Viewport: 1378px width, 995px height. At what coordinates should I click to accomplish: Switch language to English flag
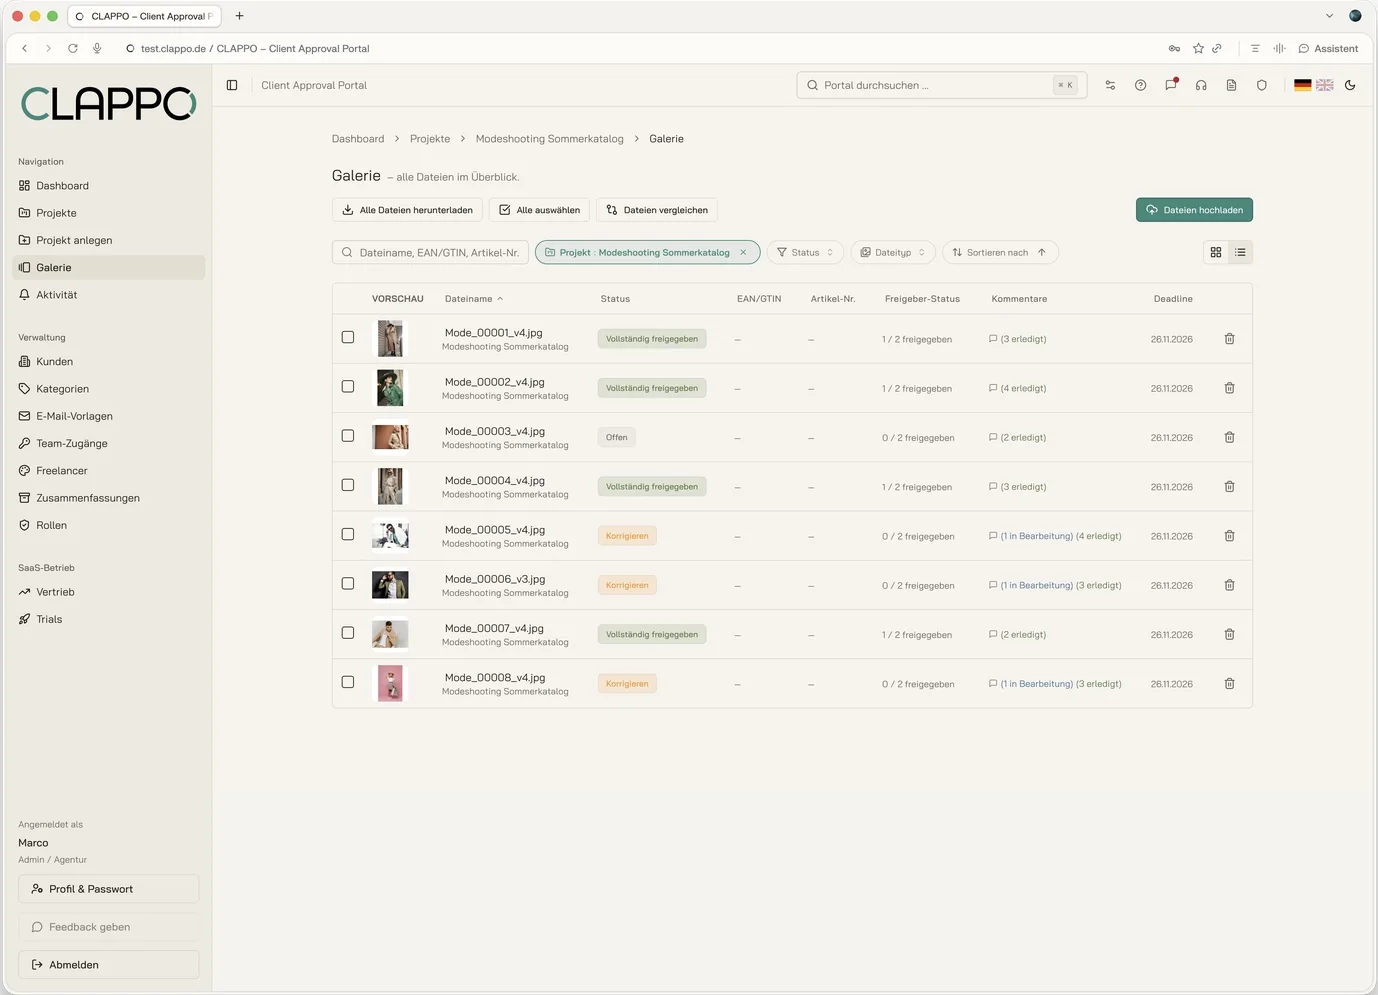(x=1325, y=85)
